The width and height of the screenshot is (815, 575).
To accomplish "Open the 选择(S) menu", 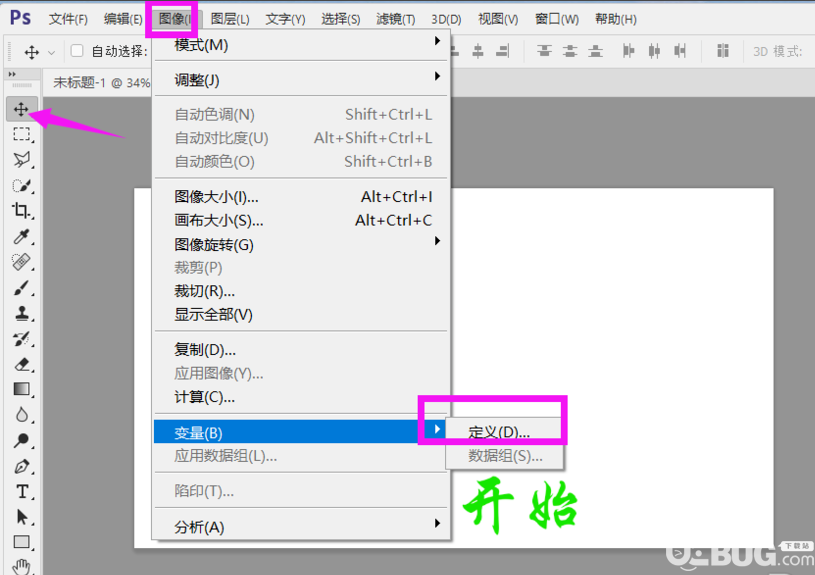I will coord(340,19).
